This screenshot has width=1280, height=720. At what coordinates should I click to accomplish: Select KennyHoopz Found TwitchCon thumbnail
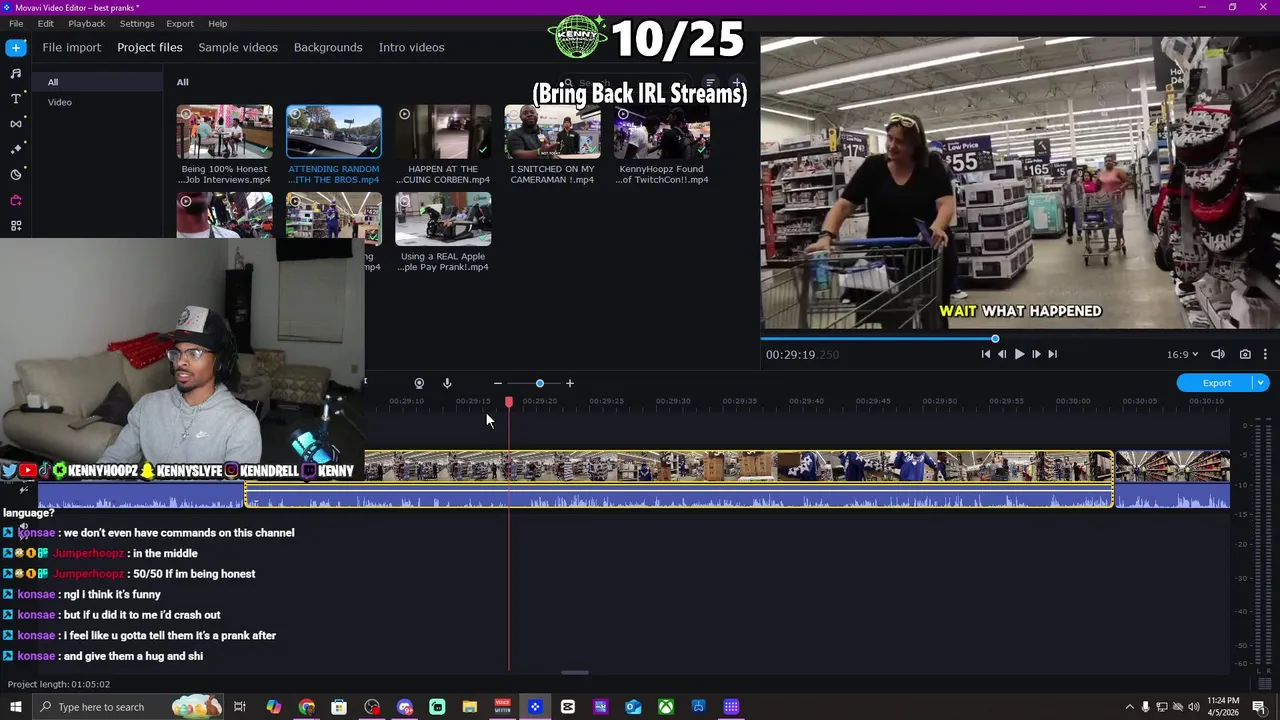tap(662, 132)
